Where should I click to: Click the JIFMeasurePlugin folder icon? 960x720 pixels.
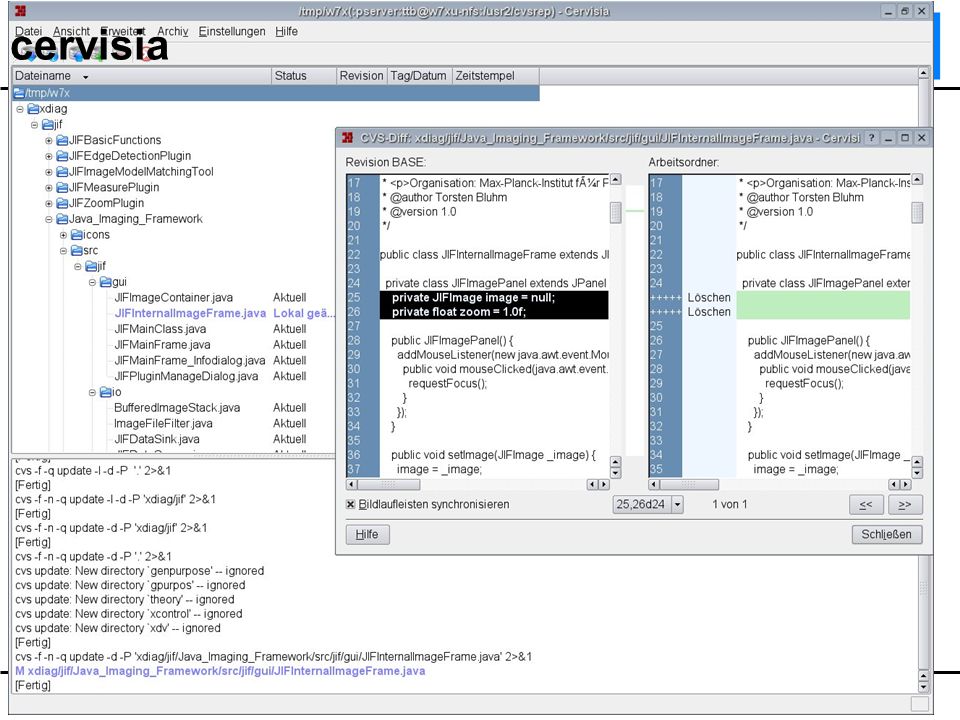point(62,187)
